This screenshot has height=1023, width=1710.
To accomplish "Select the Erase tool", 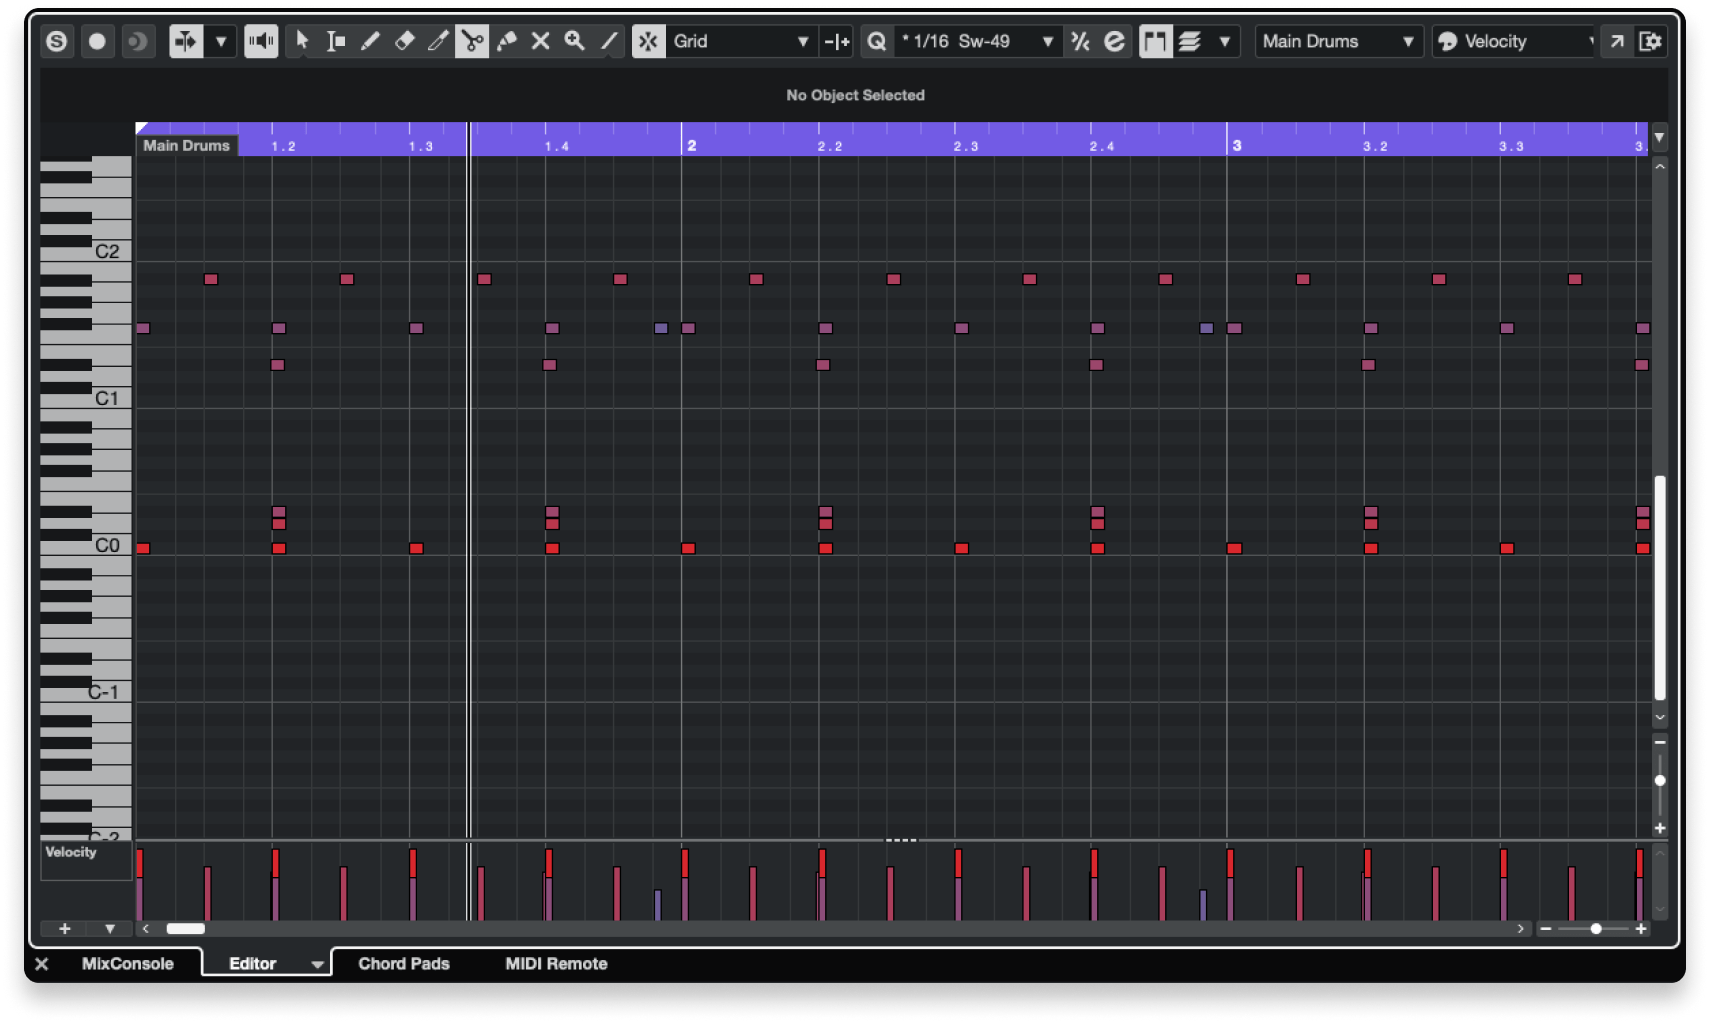I will tap(404, 41).
